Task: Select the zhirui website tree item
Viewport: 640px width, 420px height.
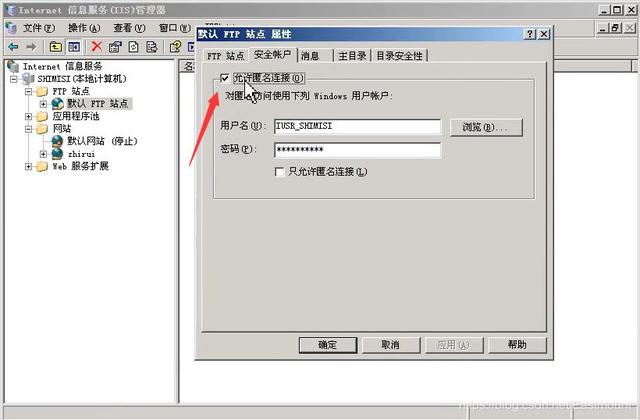Action: 81,154
